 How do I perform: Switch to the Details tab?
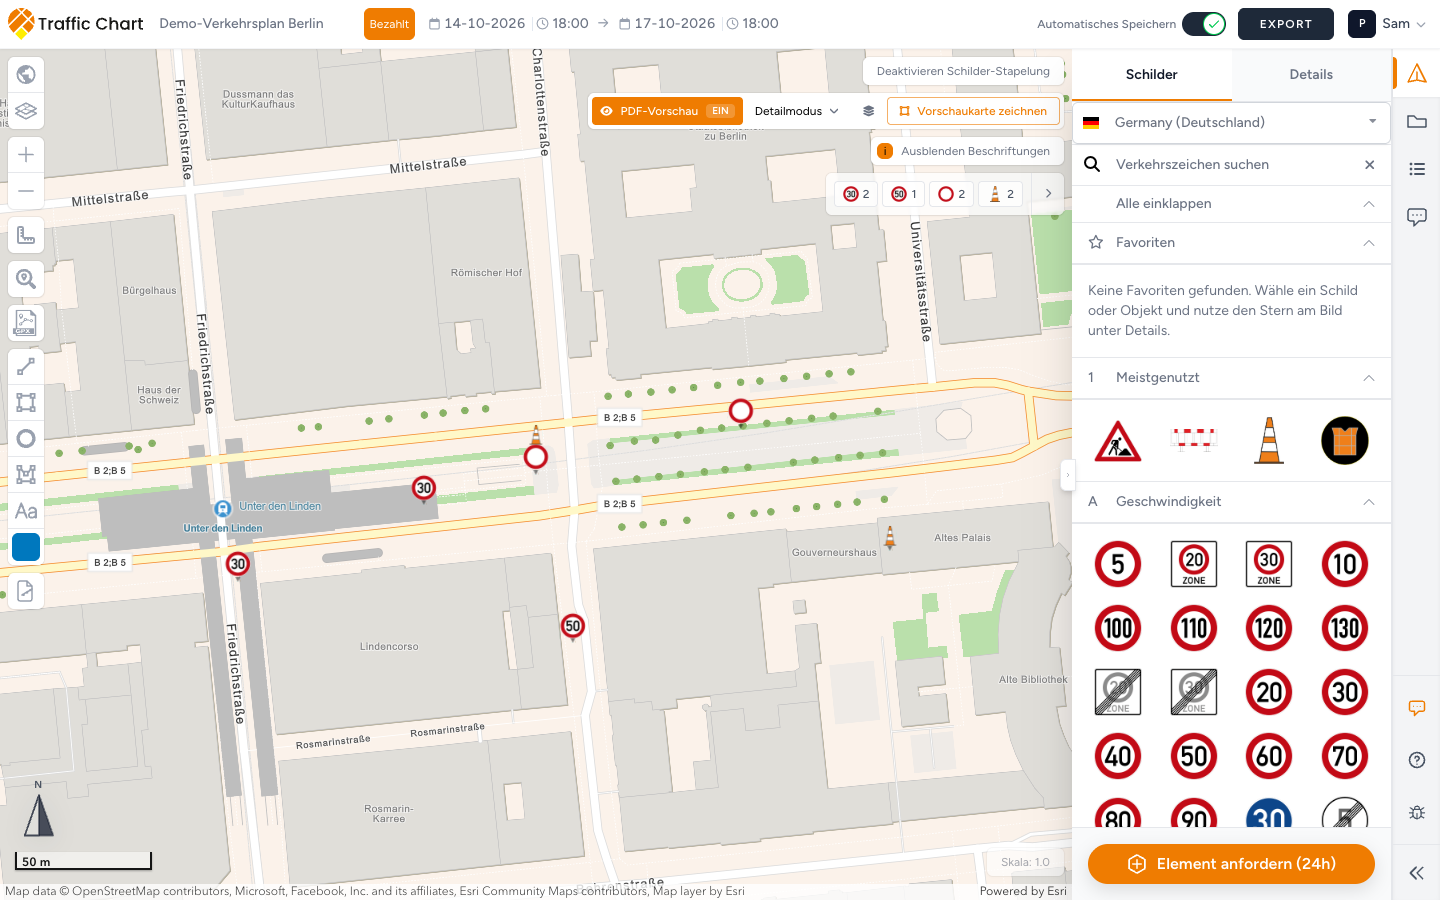click(1311, 75)
